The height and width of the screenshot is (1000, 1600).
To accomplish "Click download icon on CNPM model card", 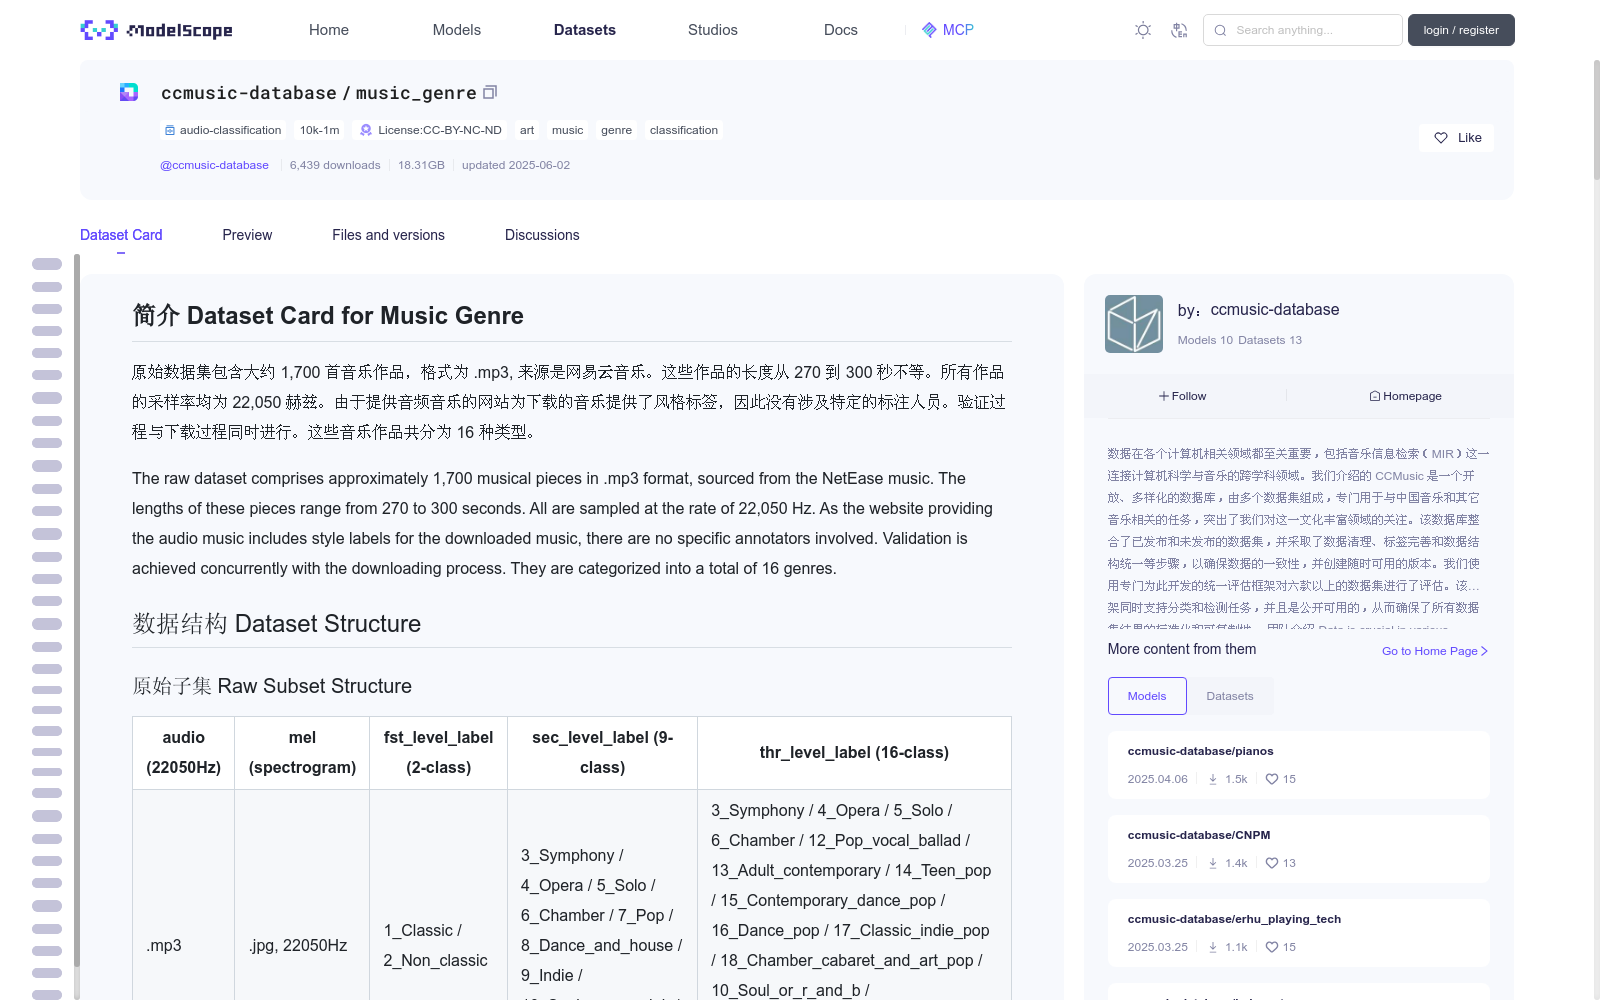I will (x=1213, y=863).
